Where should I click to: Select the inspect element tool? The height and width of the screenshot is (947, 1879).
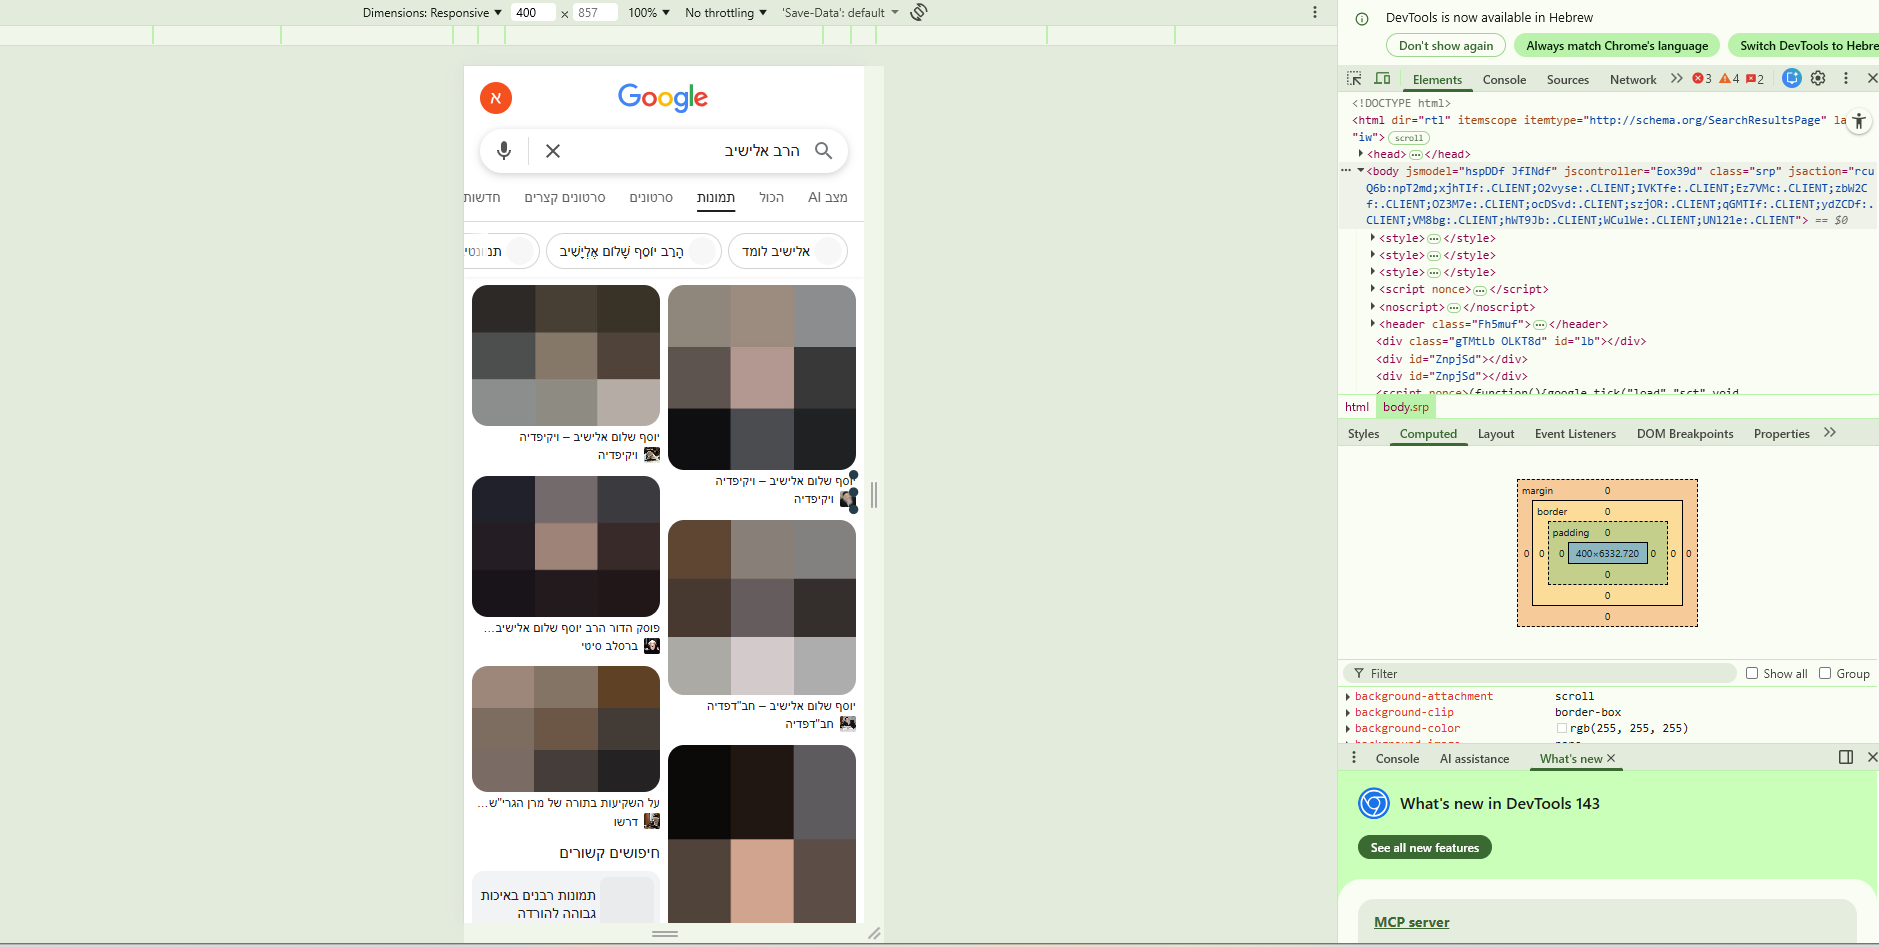[1355, 78]
